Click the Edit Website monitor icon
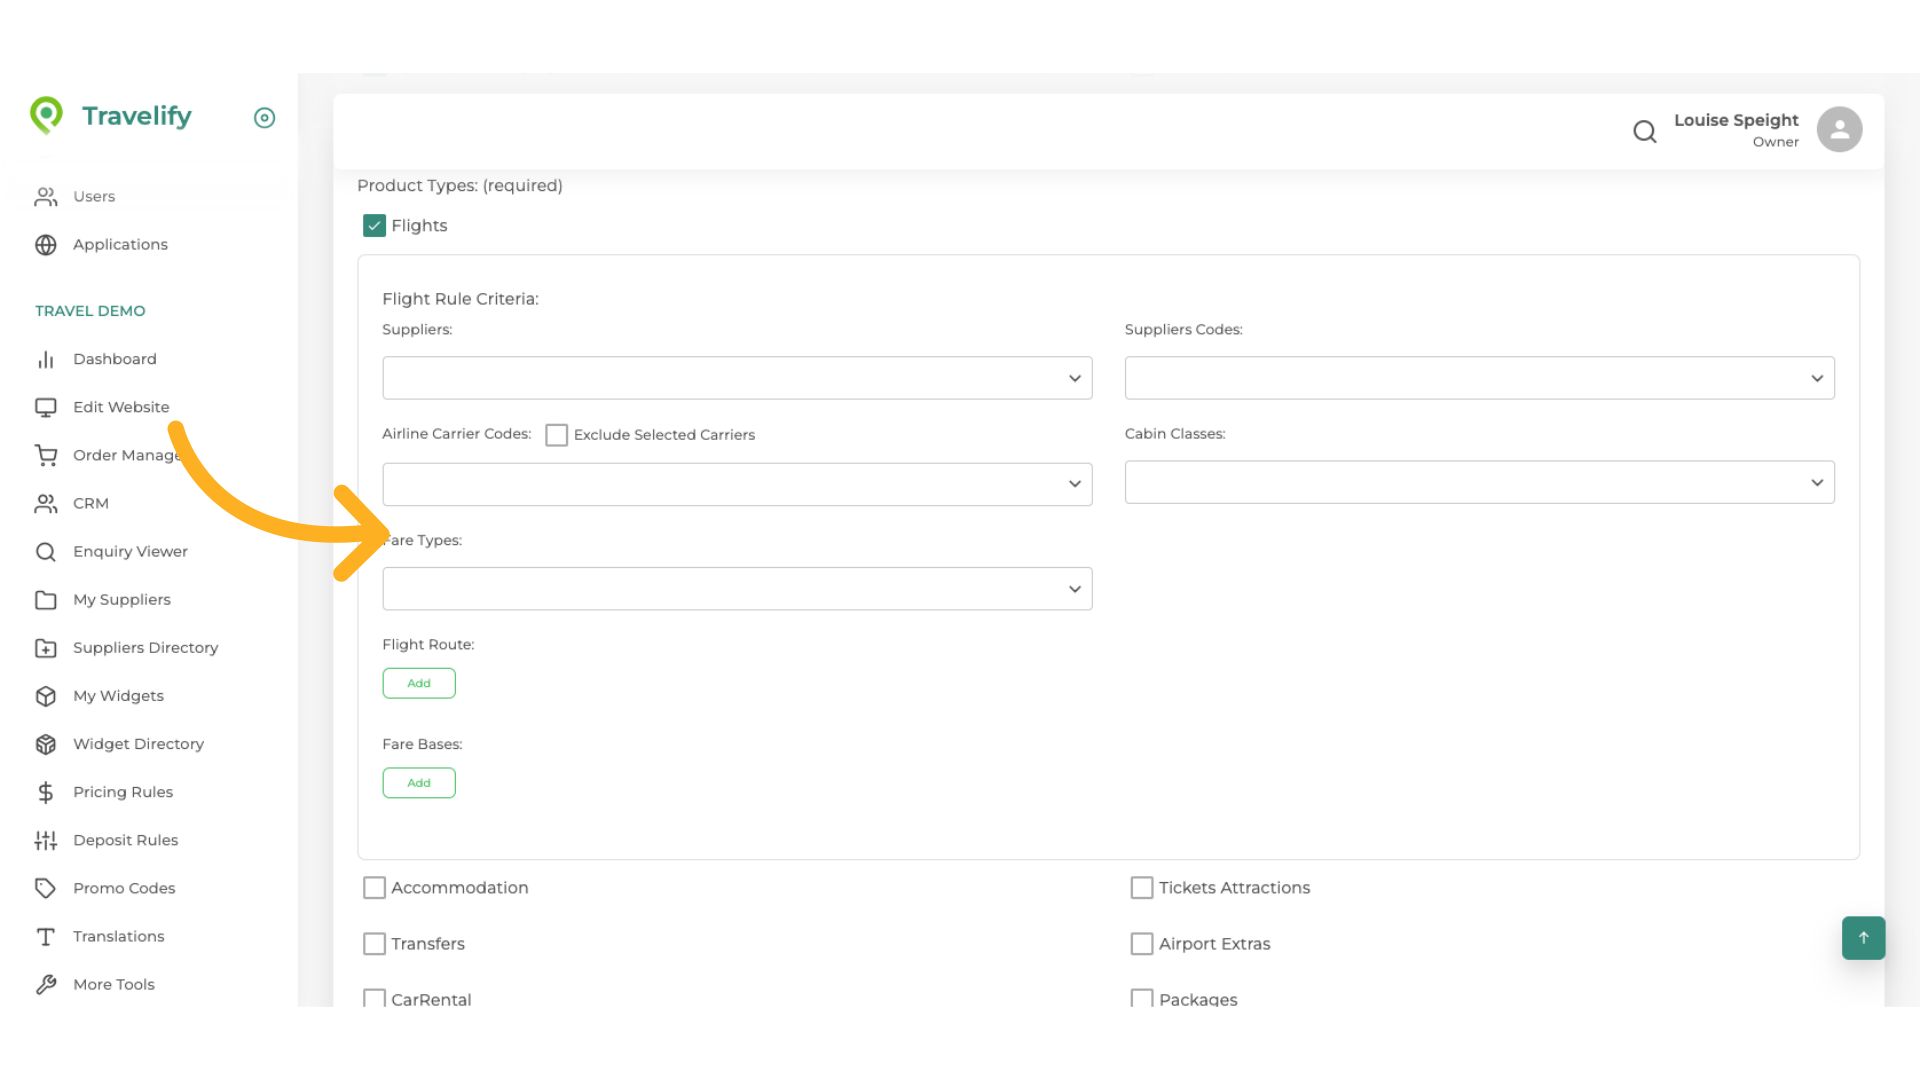The width and height of the screenshot is (1920, 1080). coord(46,407)
